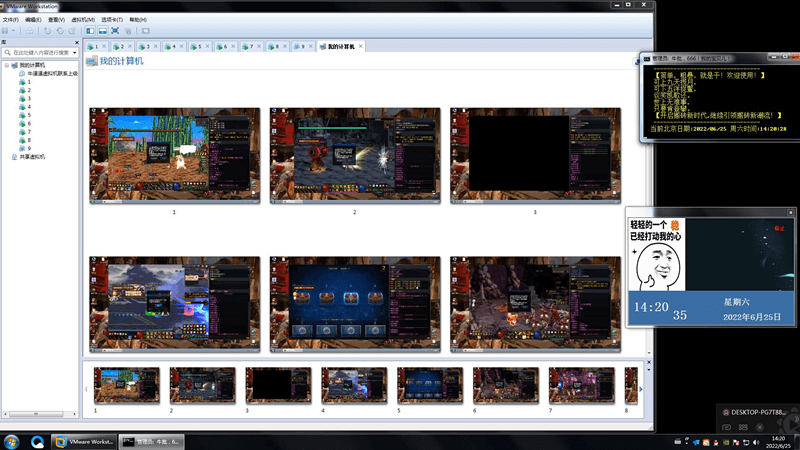Open the 文件(F) menu
The width and height of the screenshot is (800, 450).
(x=10, y=19)
